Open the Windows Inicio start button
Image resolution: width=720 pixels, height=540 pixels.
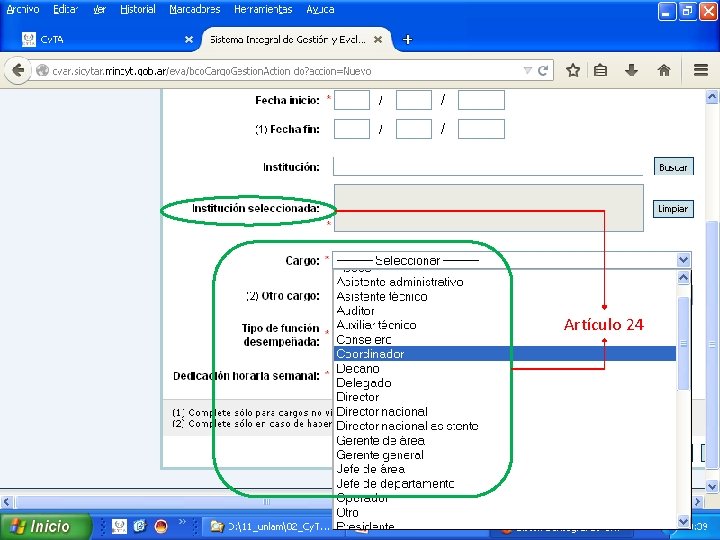45,526
